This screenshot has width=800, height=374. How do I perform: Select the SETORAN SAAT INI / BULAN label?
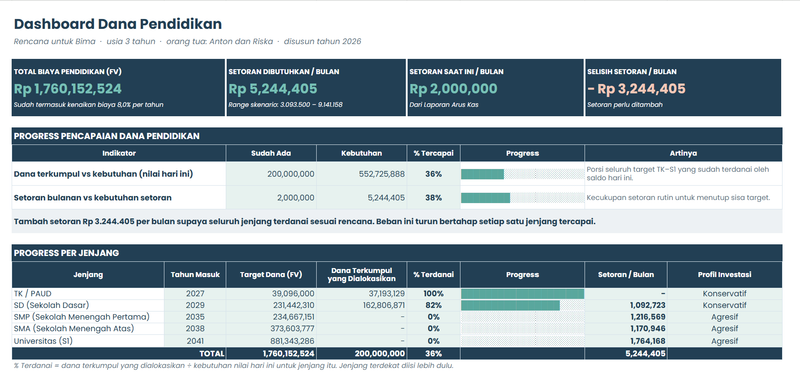tap(456, 71)
